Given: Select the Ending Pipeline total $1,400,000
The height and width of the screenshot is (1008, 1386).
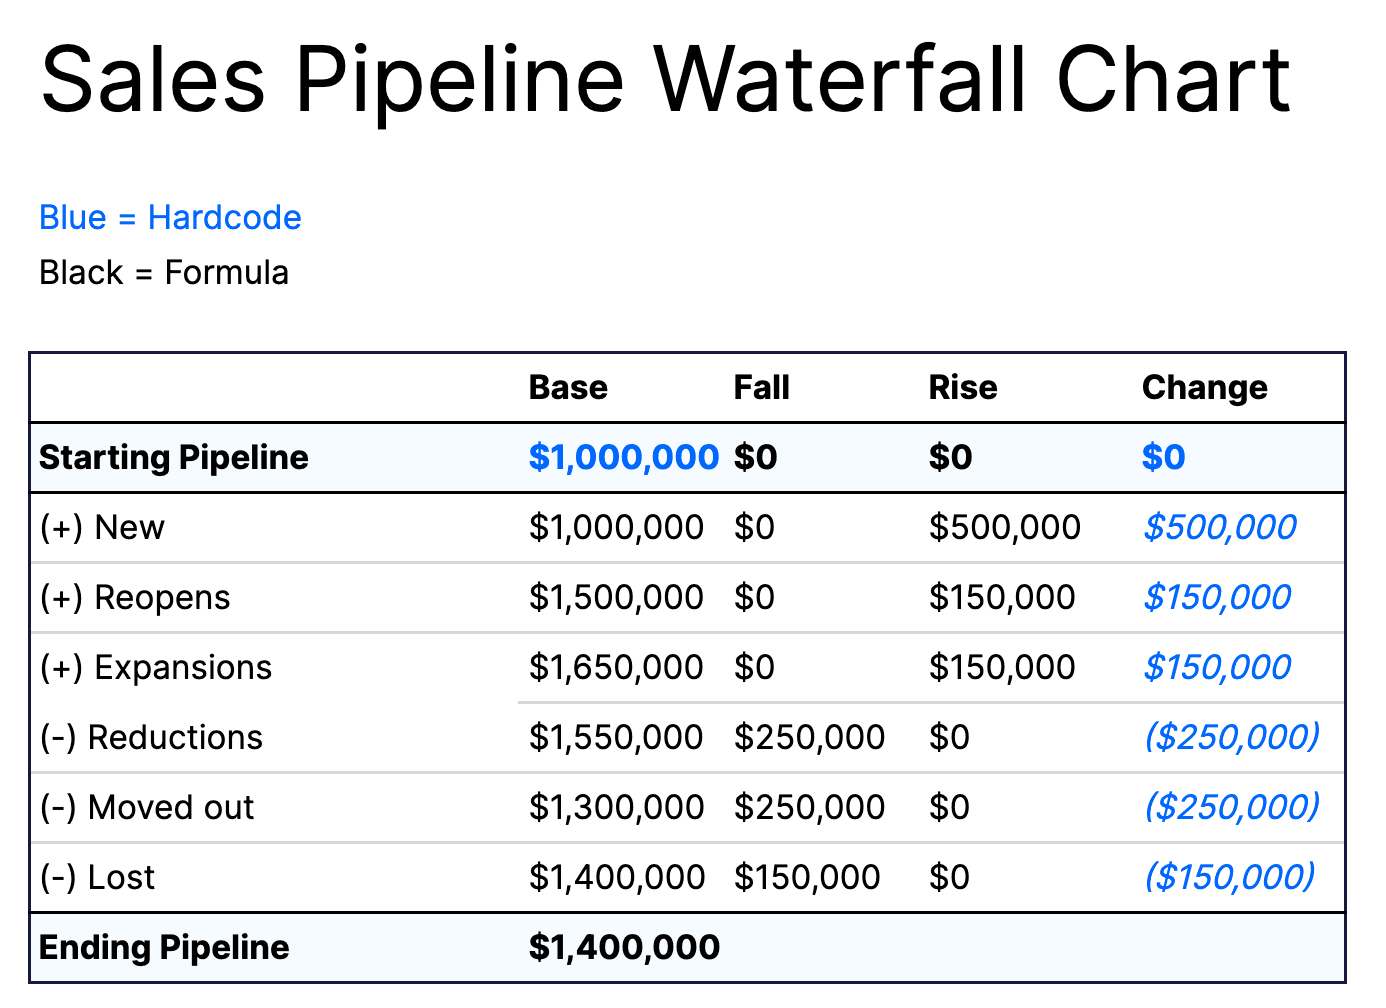Looking at the screenshot, I should coord(624,947).
